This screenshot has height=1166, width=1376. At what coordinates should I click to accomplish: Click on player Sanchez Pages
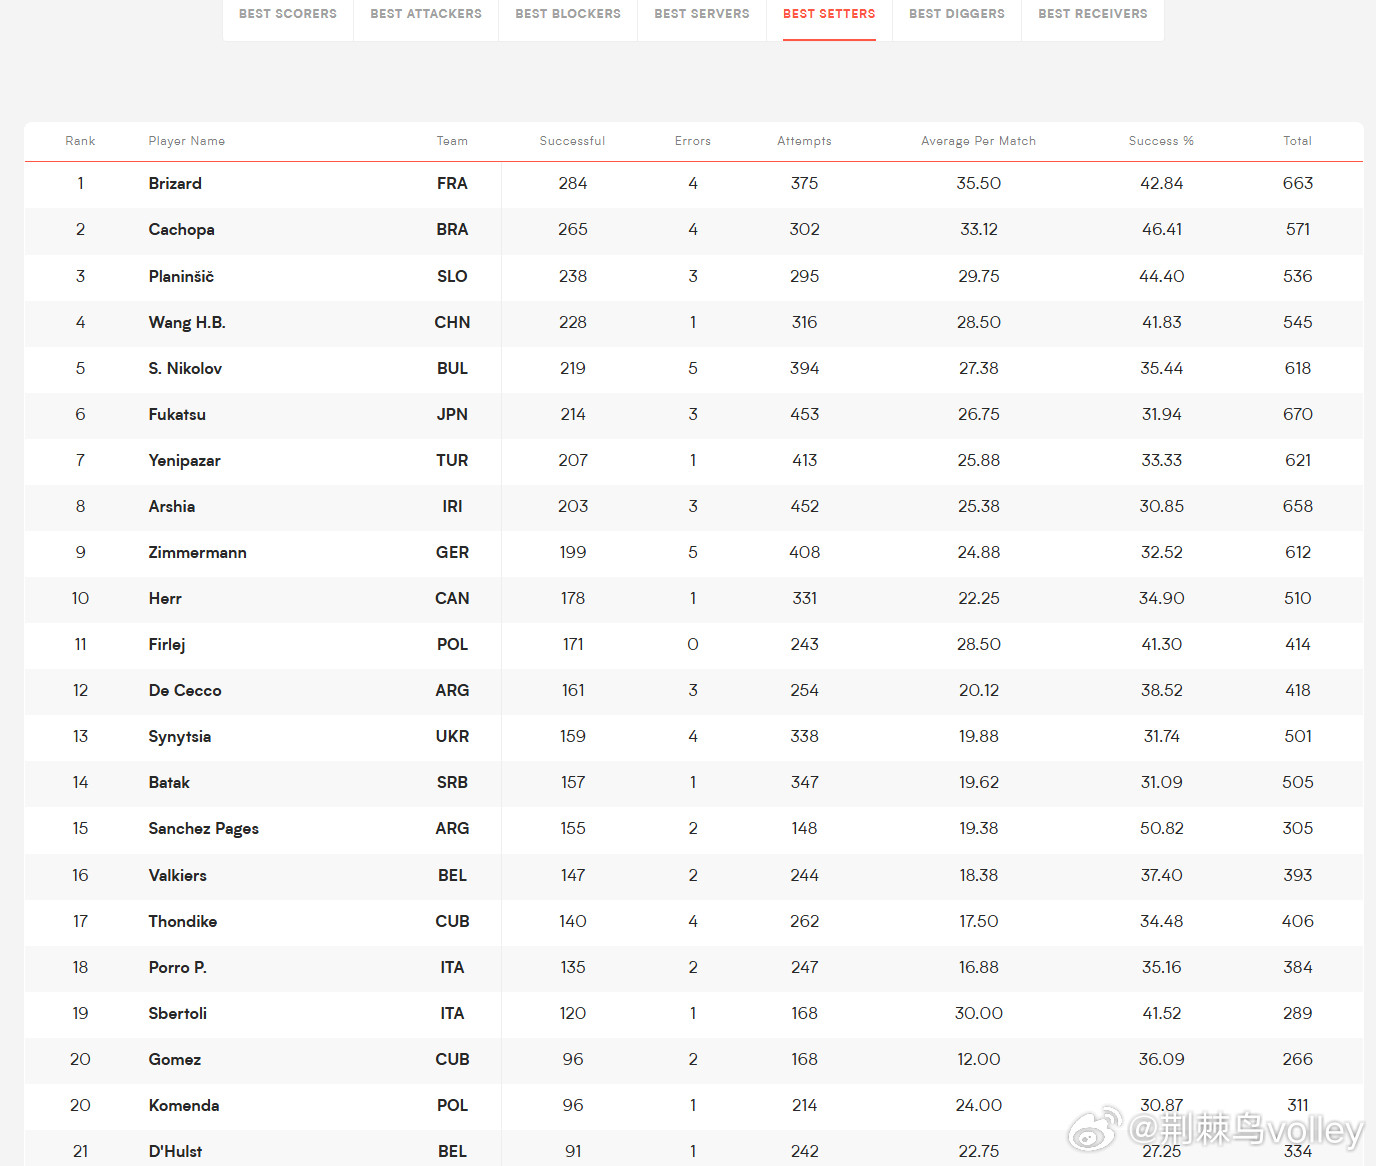pyautogui.click(x=203, y=829)
